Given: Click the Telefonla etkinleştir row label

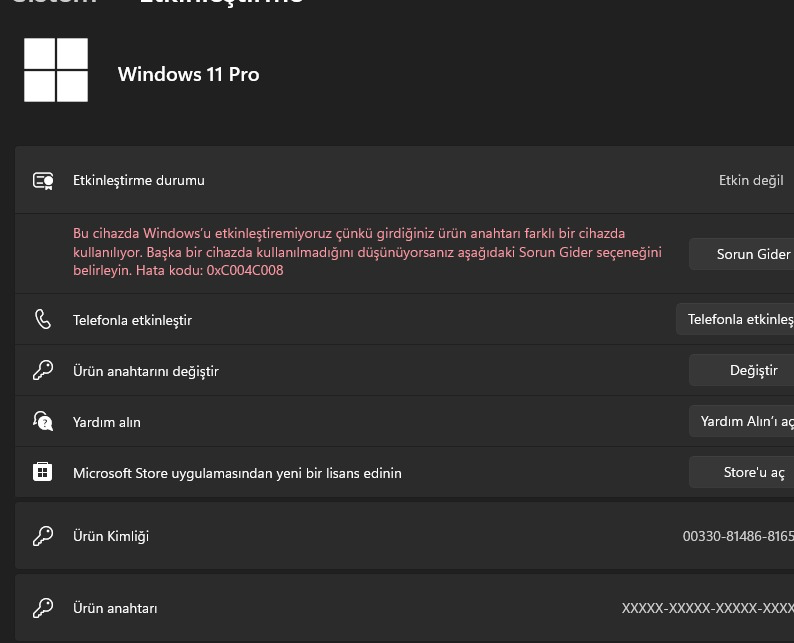Looking at the screenshot, I should pyautogui.click(x=132, y=320).
